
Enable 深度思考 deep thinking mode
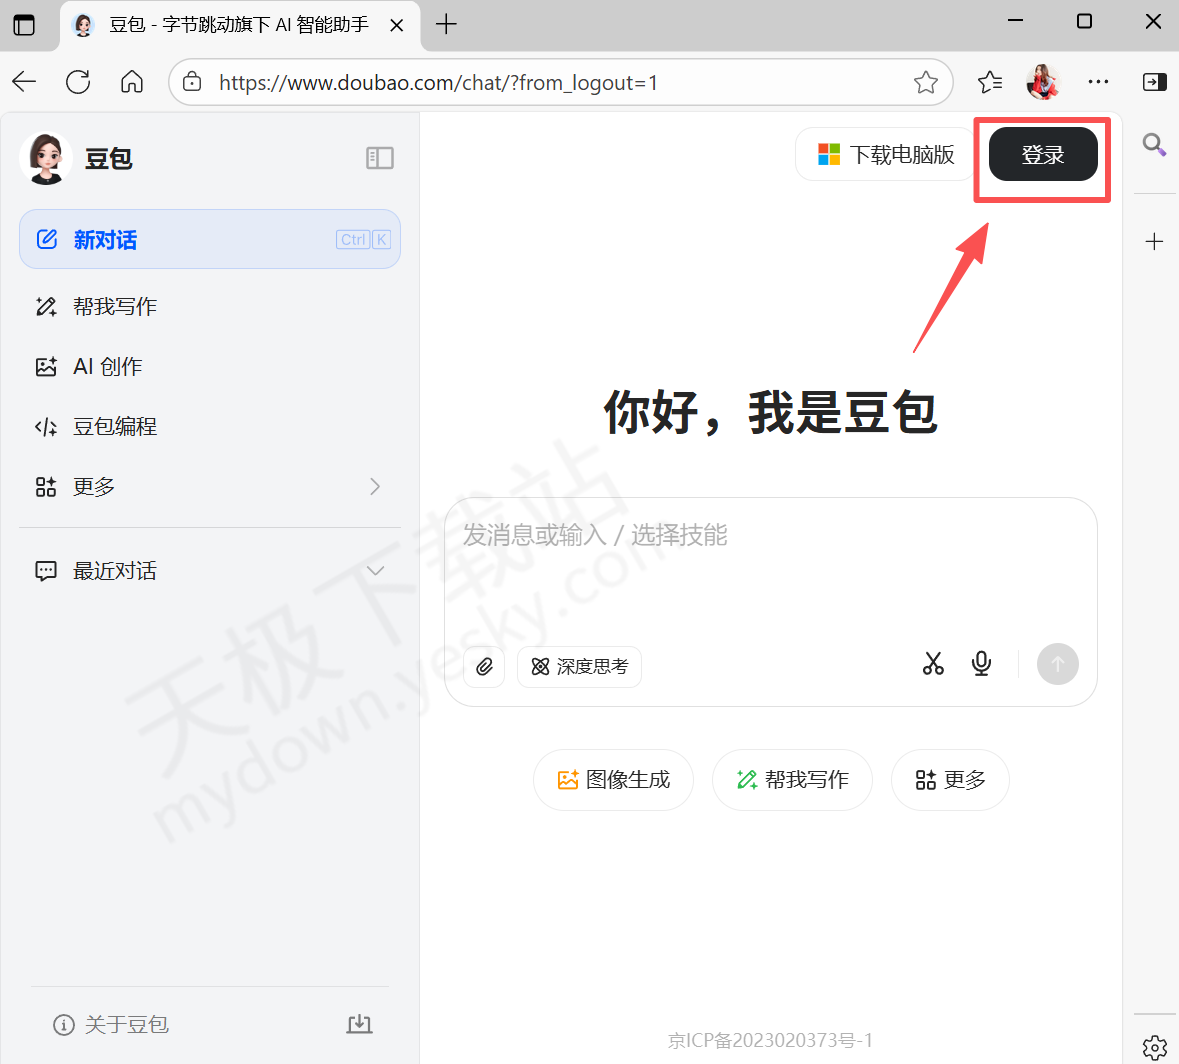[x=579, y=667]
